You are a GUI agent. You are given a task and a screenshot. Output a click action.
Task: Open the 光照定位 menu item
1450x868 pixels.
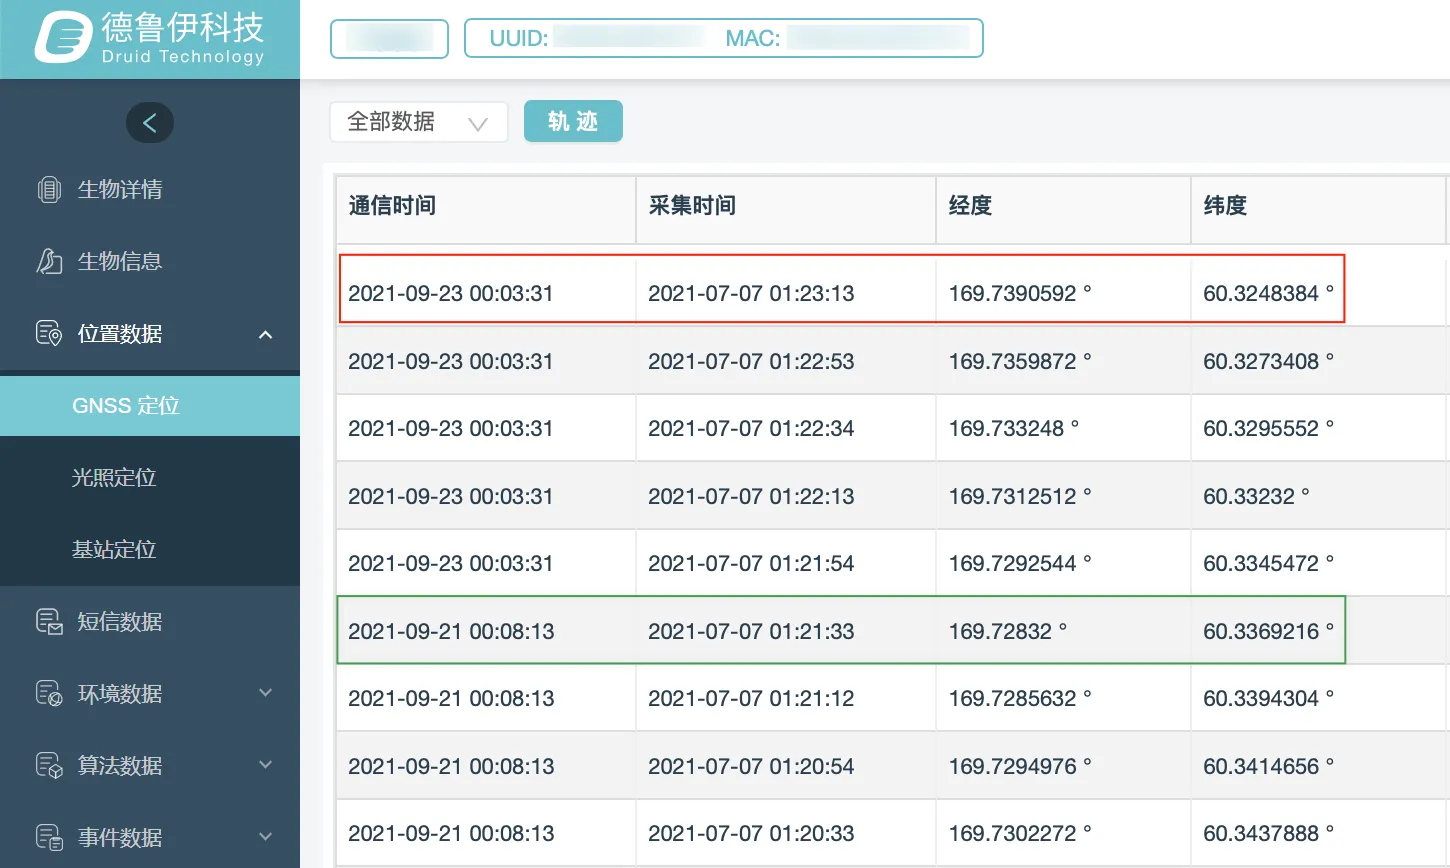(x=114, y=477)
